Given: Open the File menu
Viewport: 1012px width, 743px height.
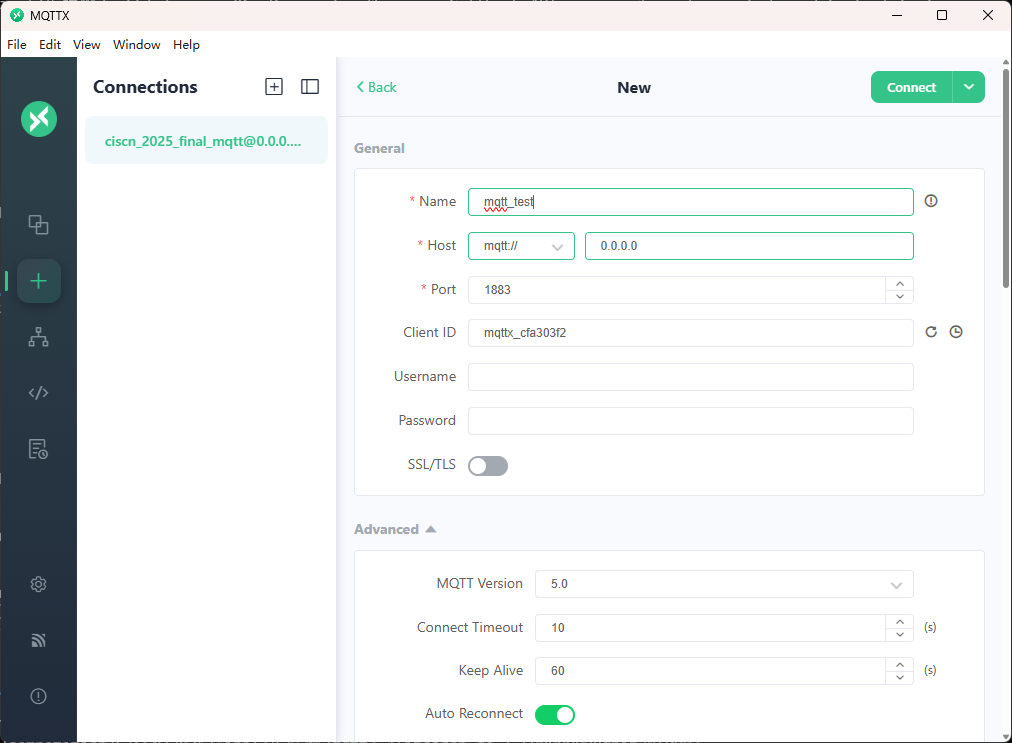Looking at the screenshot, I should pos(16,45).
